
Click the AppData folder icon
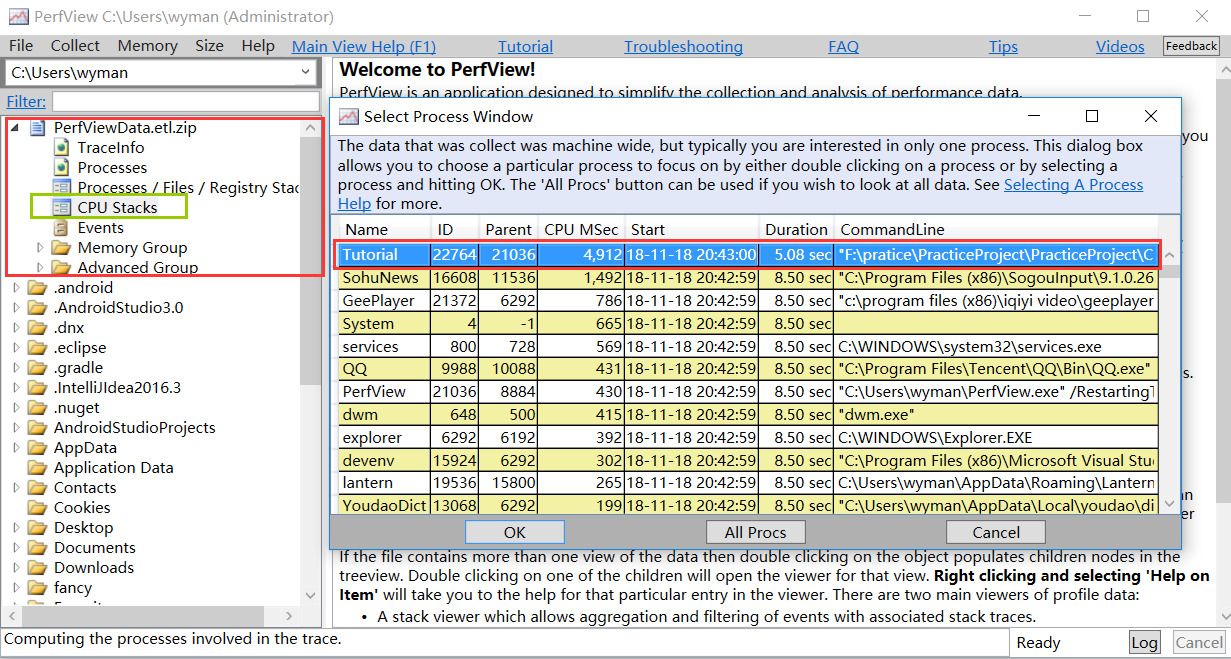click(x=38, y=448)
